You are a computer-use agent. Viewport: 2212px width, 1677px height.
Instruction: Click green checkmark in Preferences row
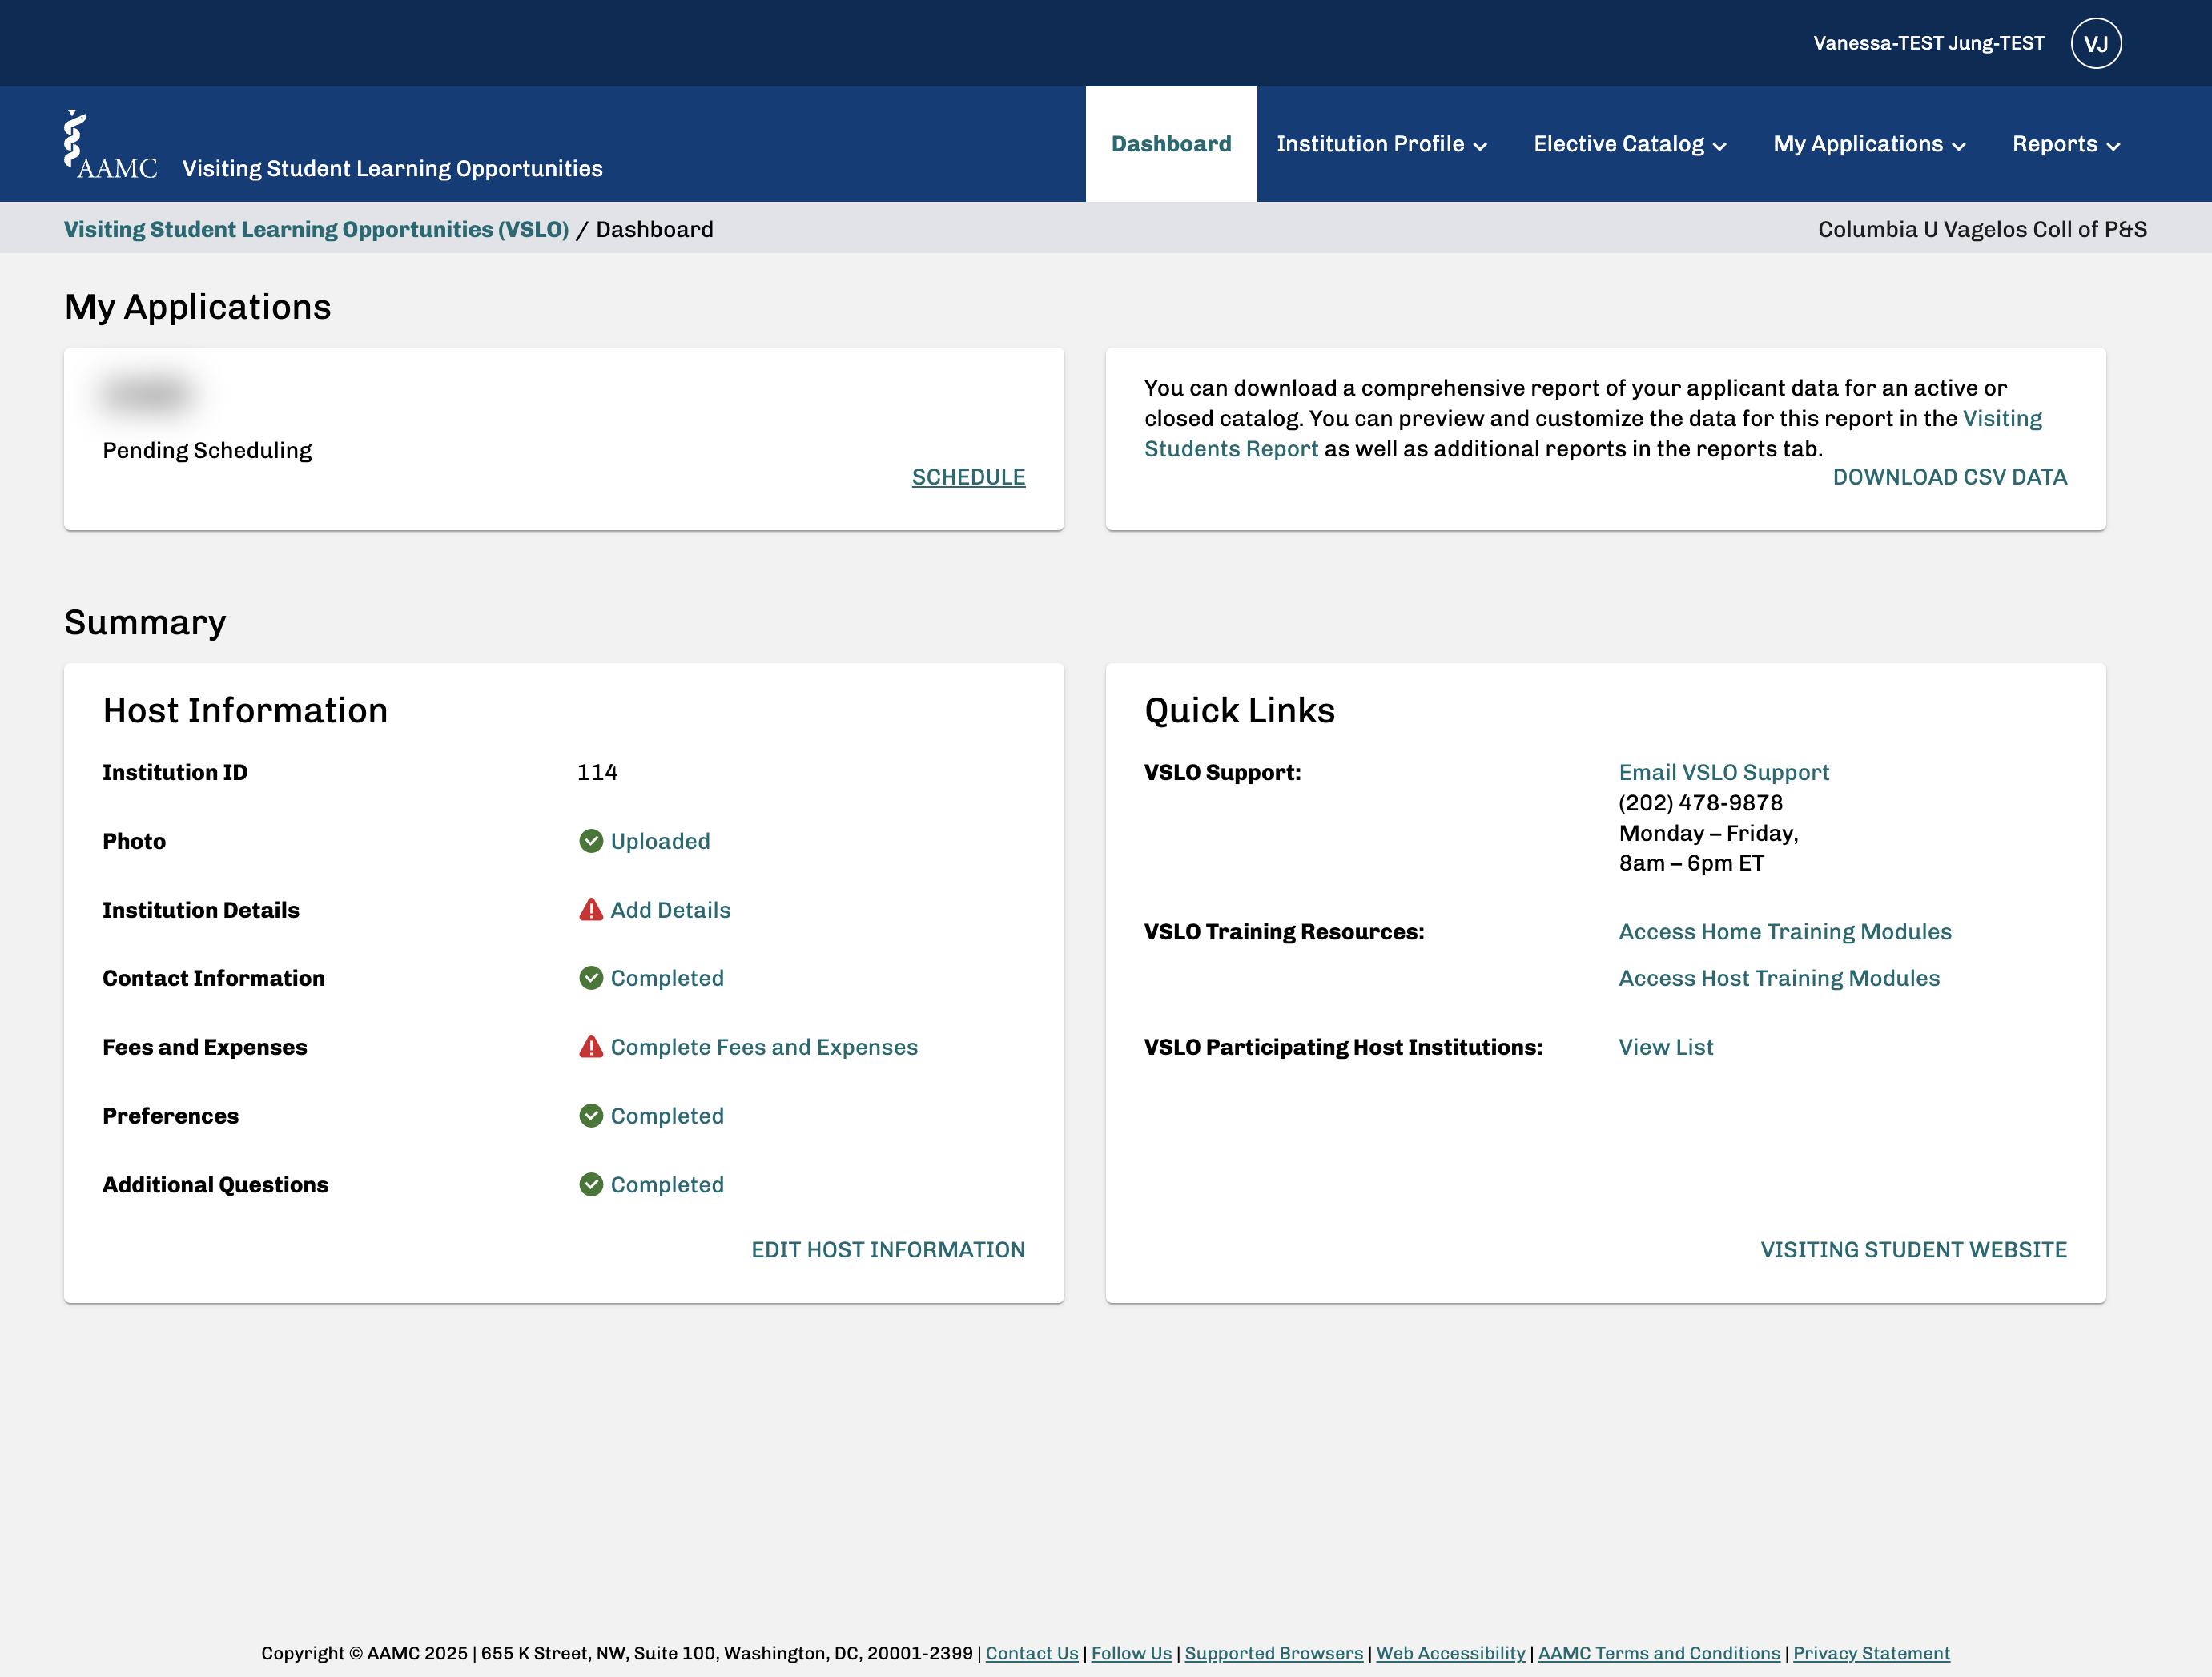click(x=591, y=1116)
